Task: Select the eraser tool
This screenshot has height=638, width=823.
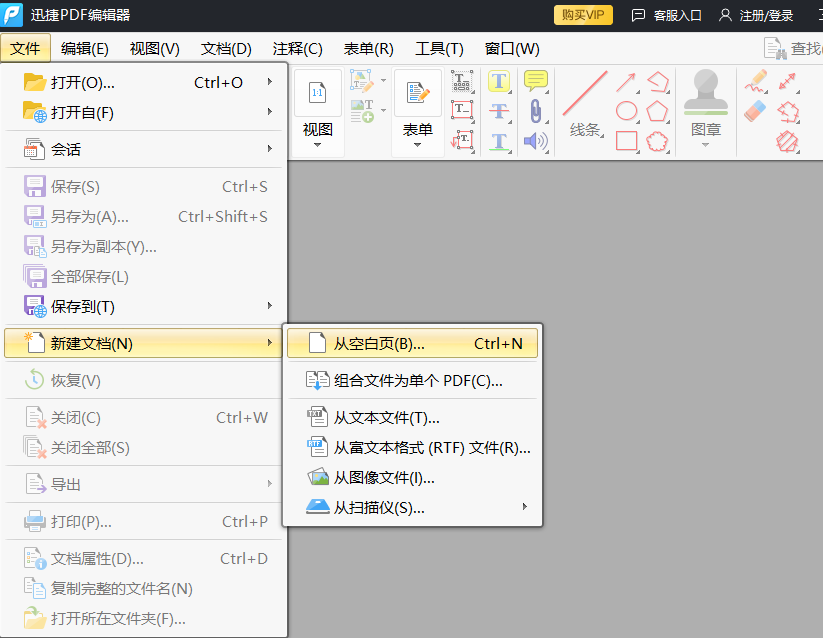Action: point(755,111)
